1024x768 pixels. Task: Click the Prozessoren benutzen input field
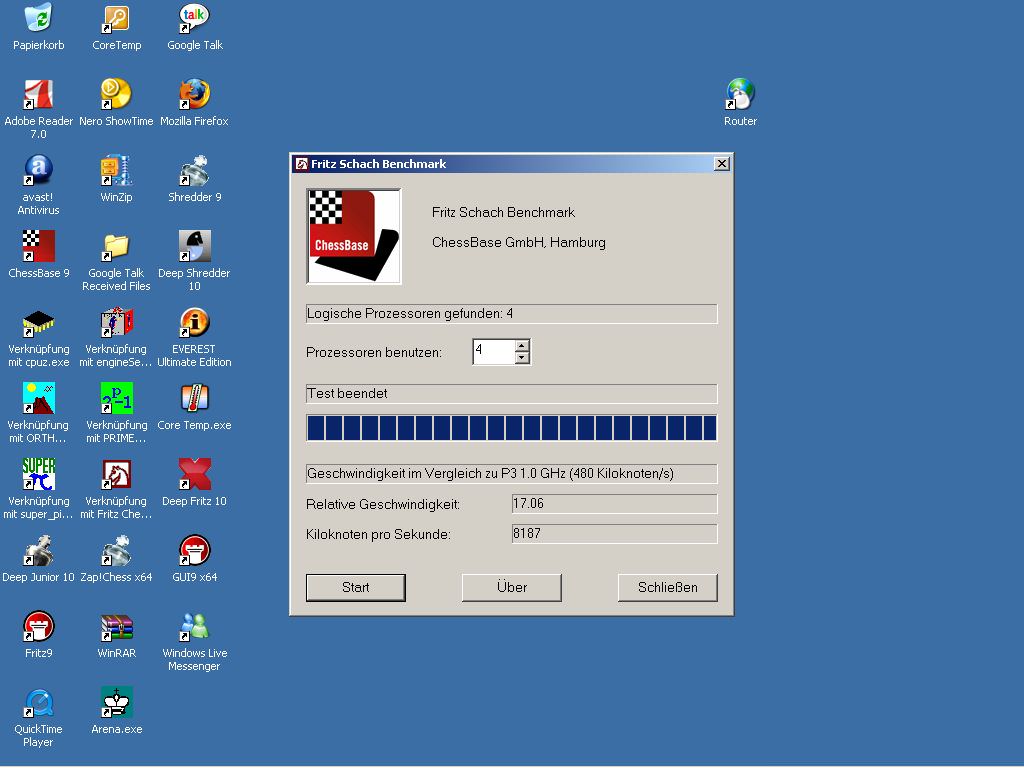tap(494, 351)
